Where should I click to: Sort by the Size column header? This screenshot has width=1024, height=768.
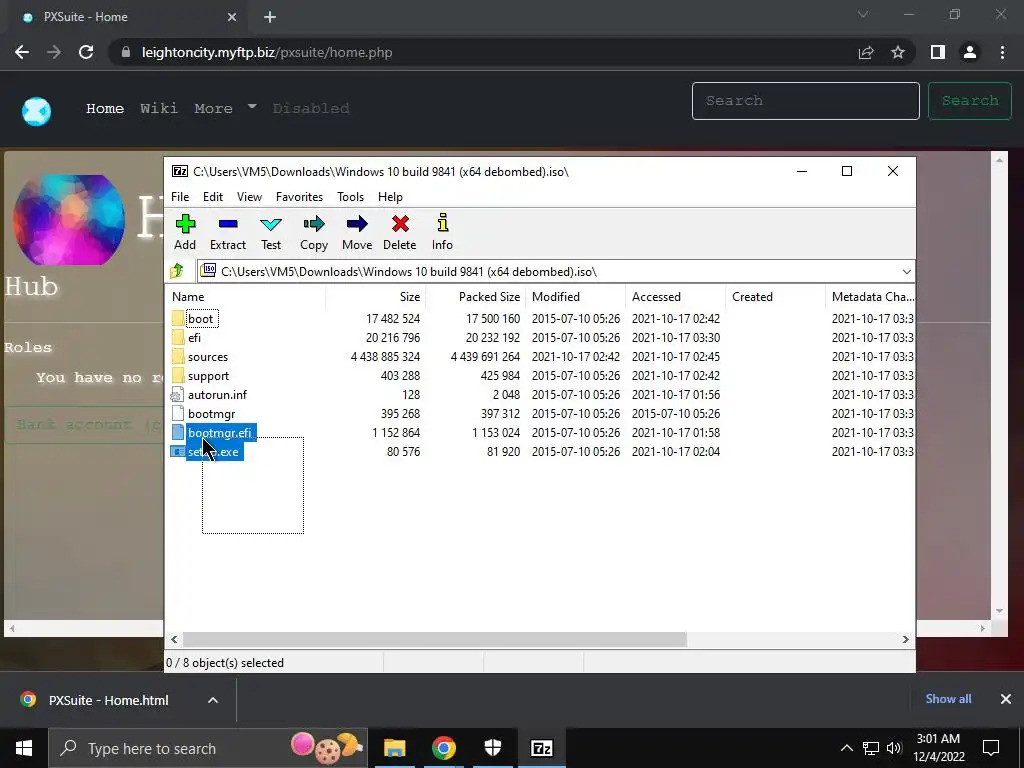pyautogui.click(x=376, y=296)
